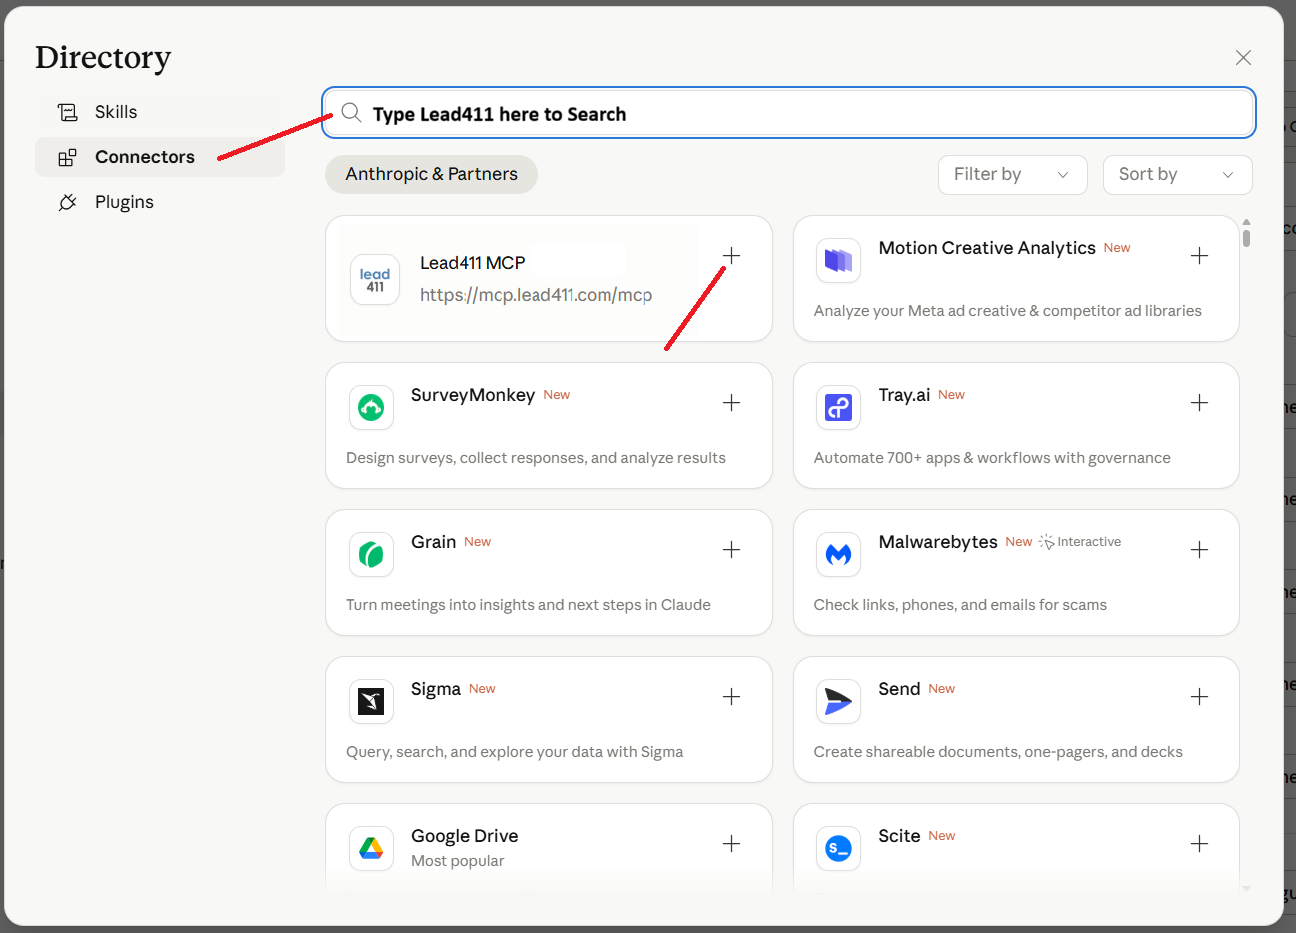This screenshot has width=1296, height=933.
Task: Select the Anthropic & Partners filter chip
Action: [431, 174]
